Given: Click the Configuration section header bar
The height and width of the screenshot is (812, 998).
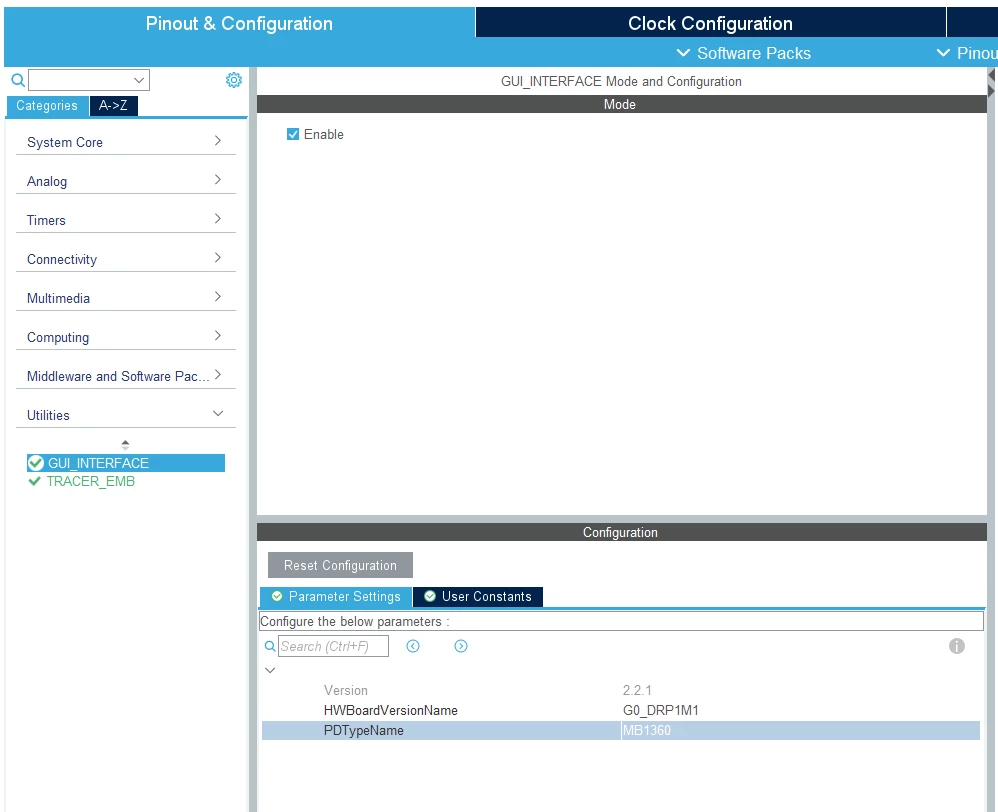Looking at the screenshot, I should coord(621,532).
